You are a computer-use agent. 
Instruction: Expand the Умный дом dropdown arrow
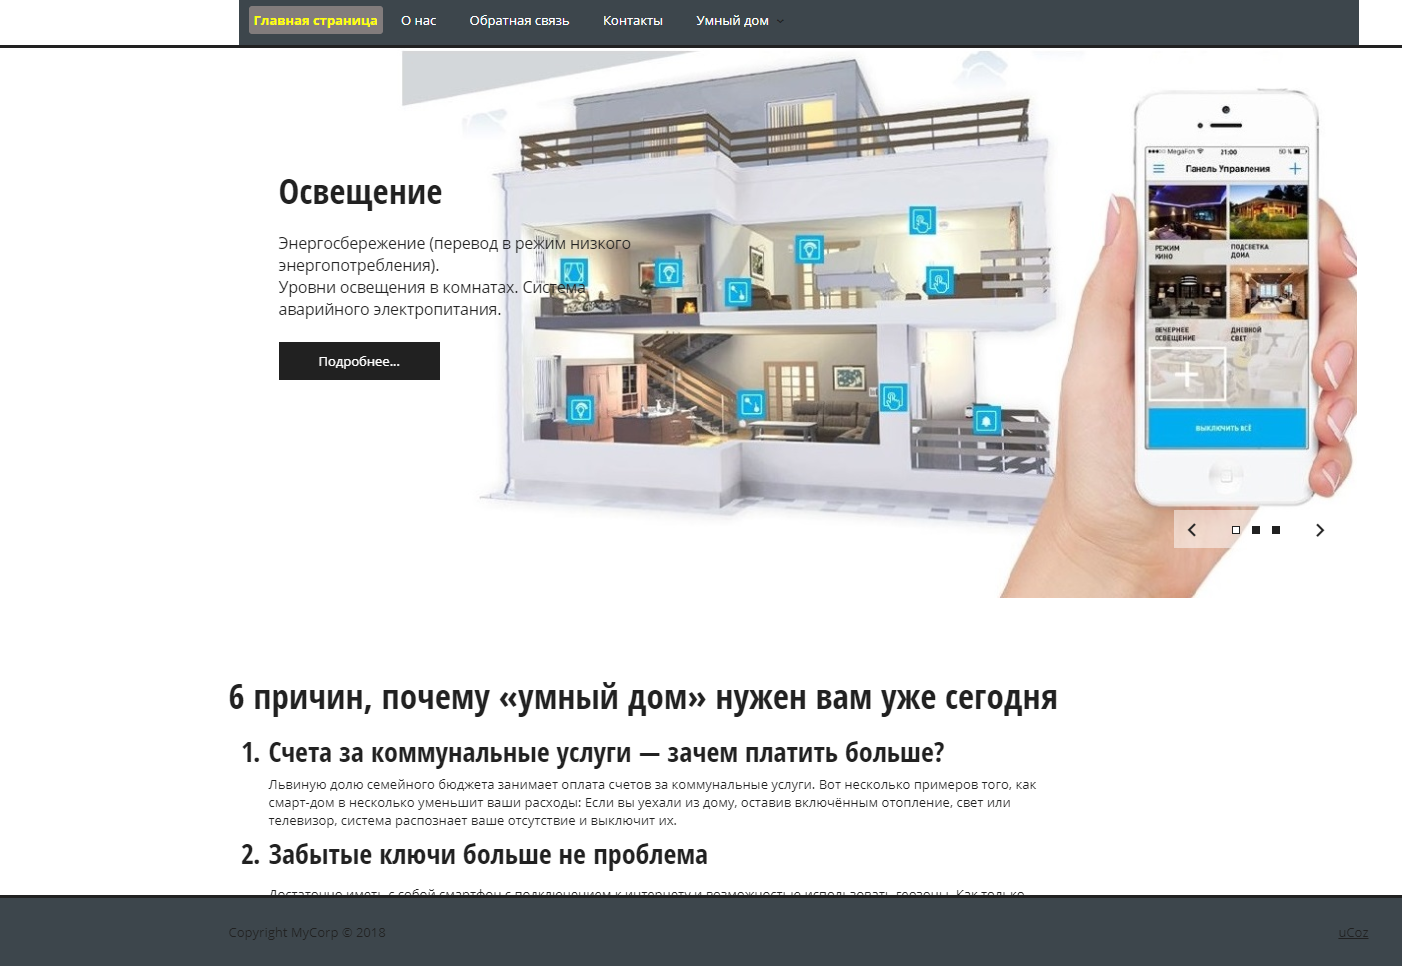[781, 21]
